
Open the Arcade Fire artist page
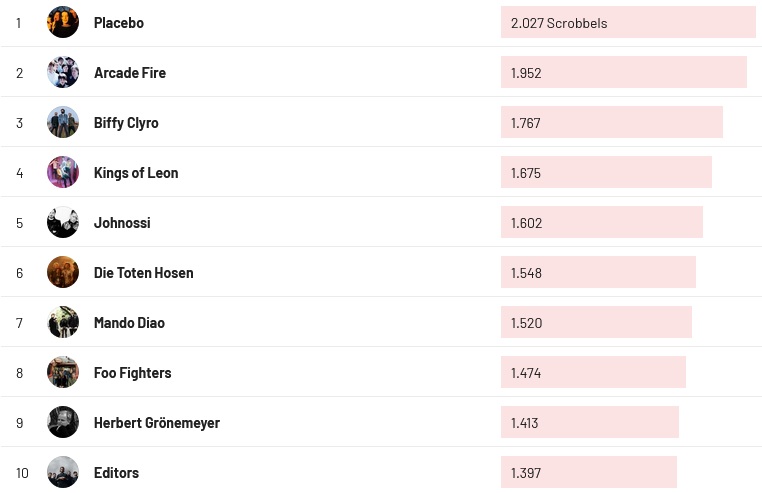pos(130,72)
